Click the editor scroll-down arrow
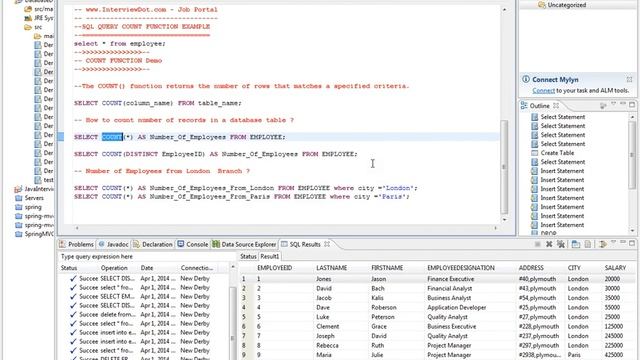This screenshot has width=640, height=360. 504,220
